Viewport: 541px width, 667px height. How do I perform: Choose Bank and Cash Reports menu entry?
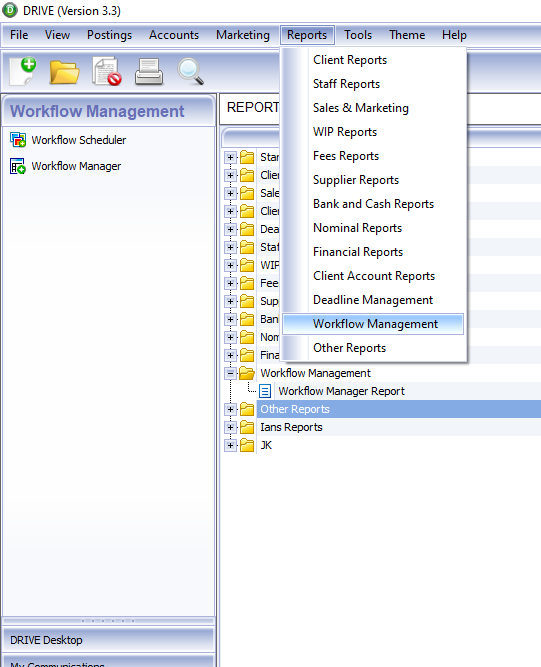(374, 204)
